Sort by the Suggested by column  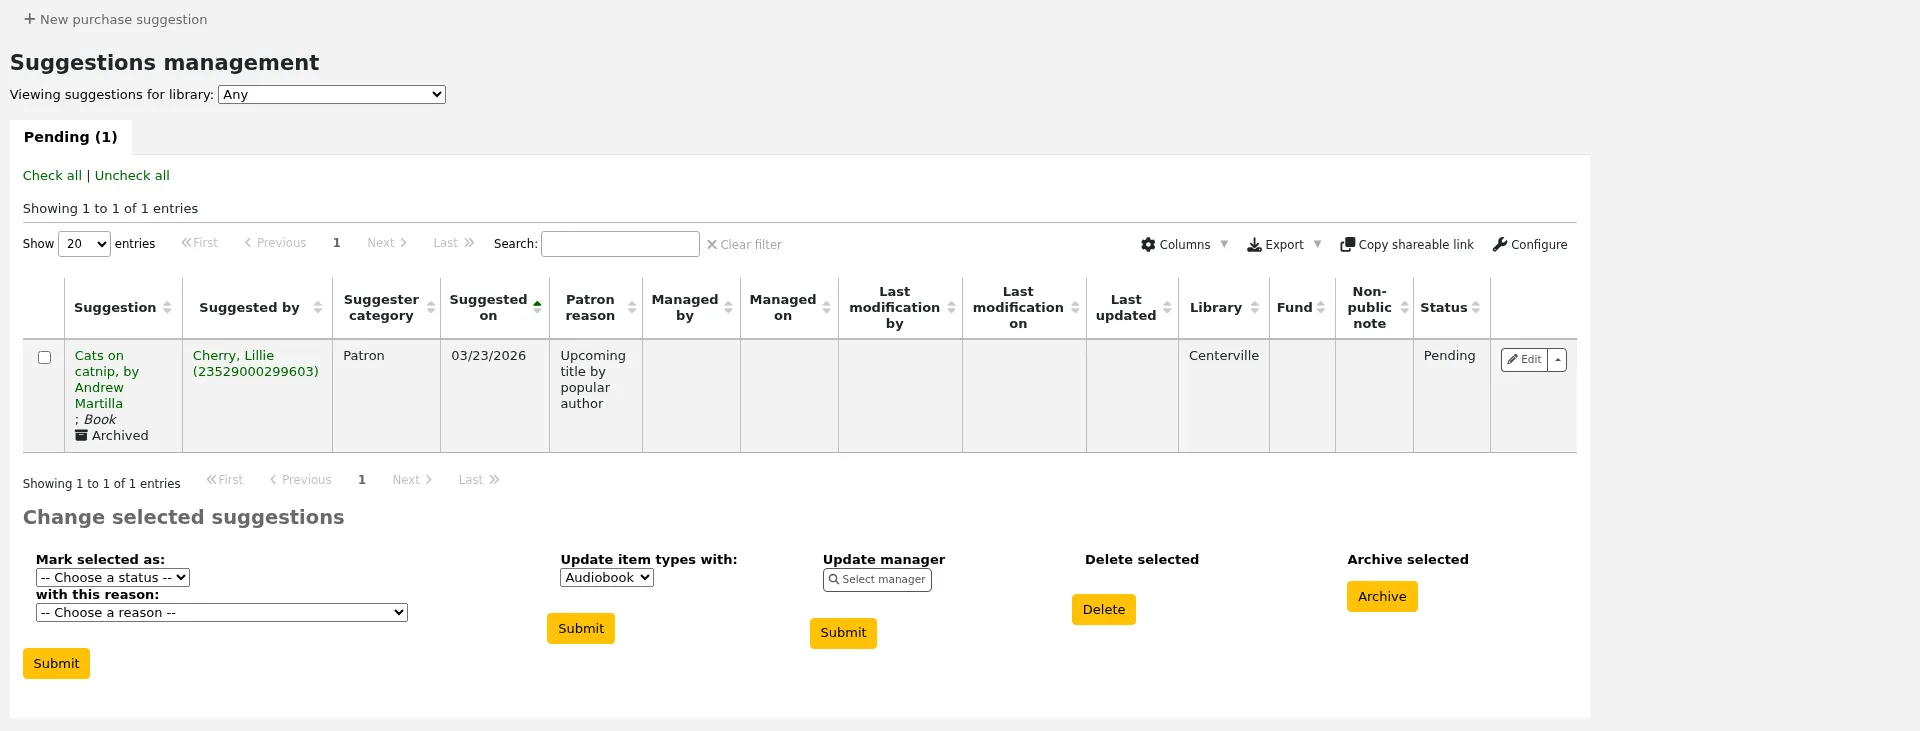coord(258,307)
